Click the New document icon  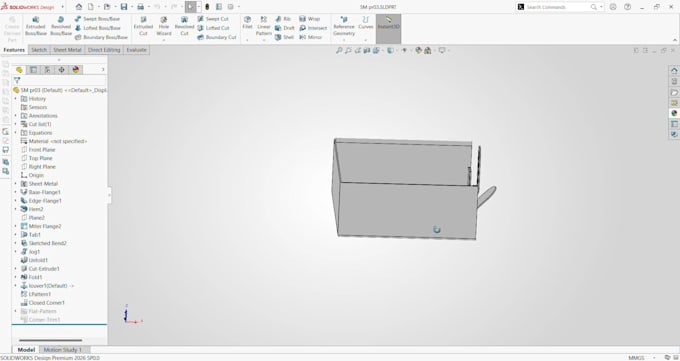point(91,7)
